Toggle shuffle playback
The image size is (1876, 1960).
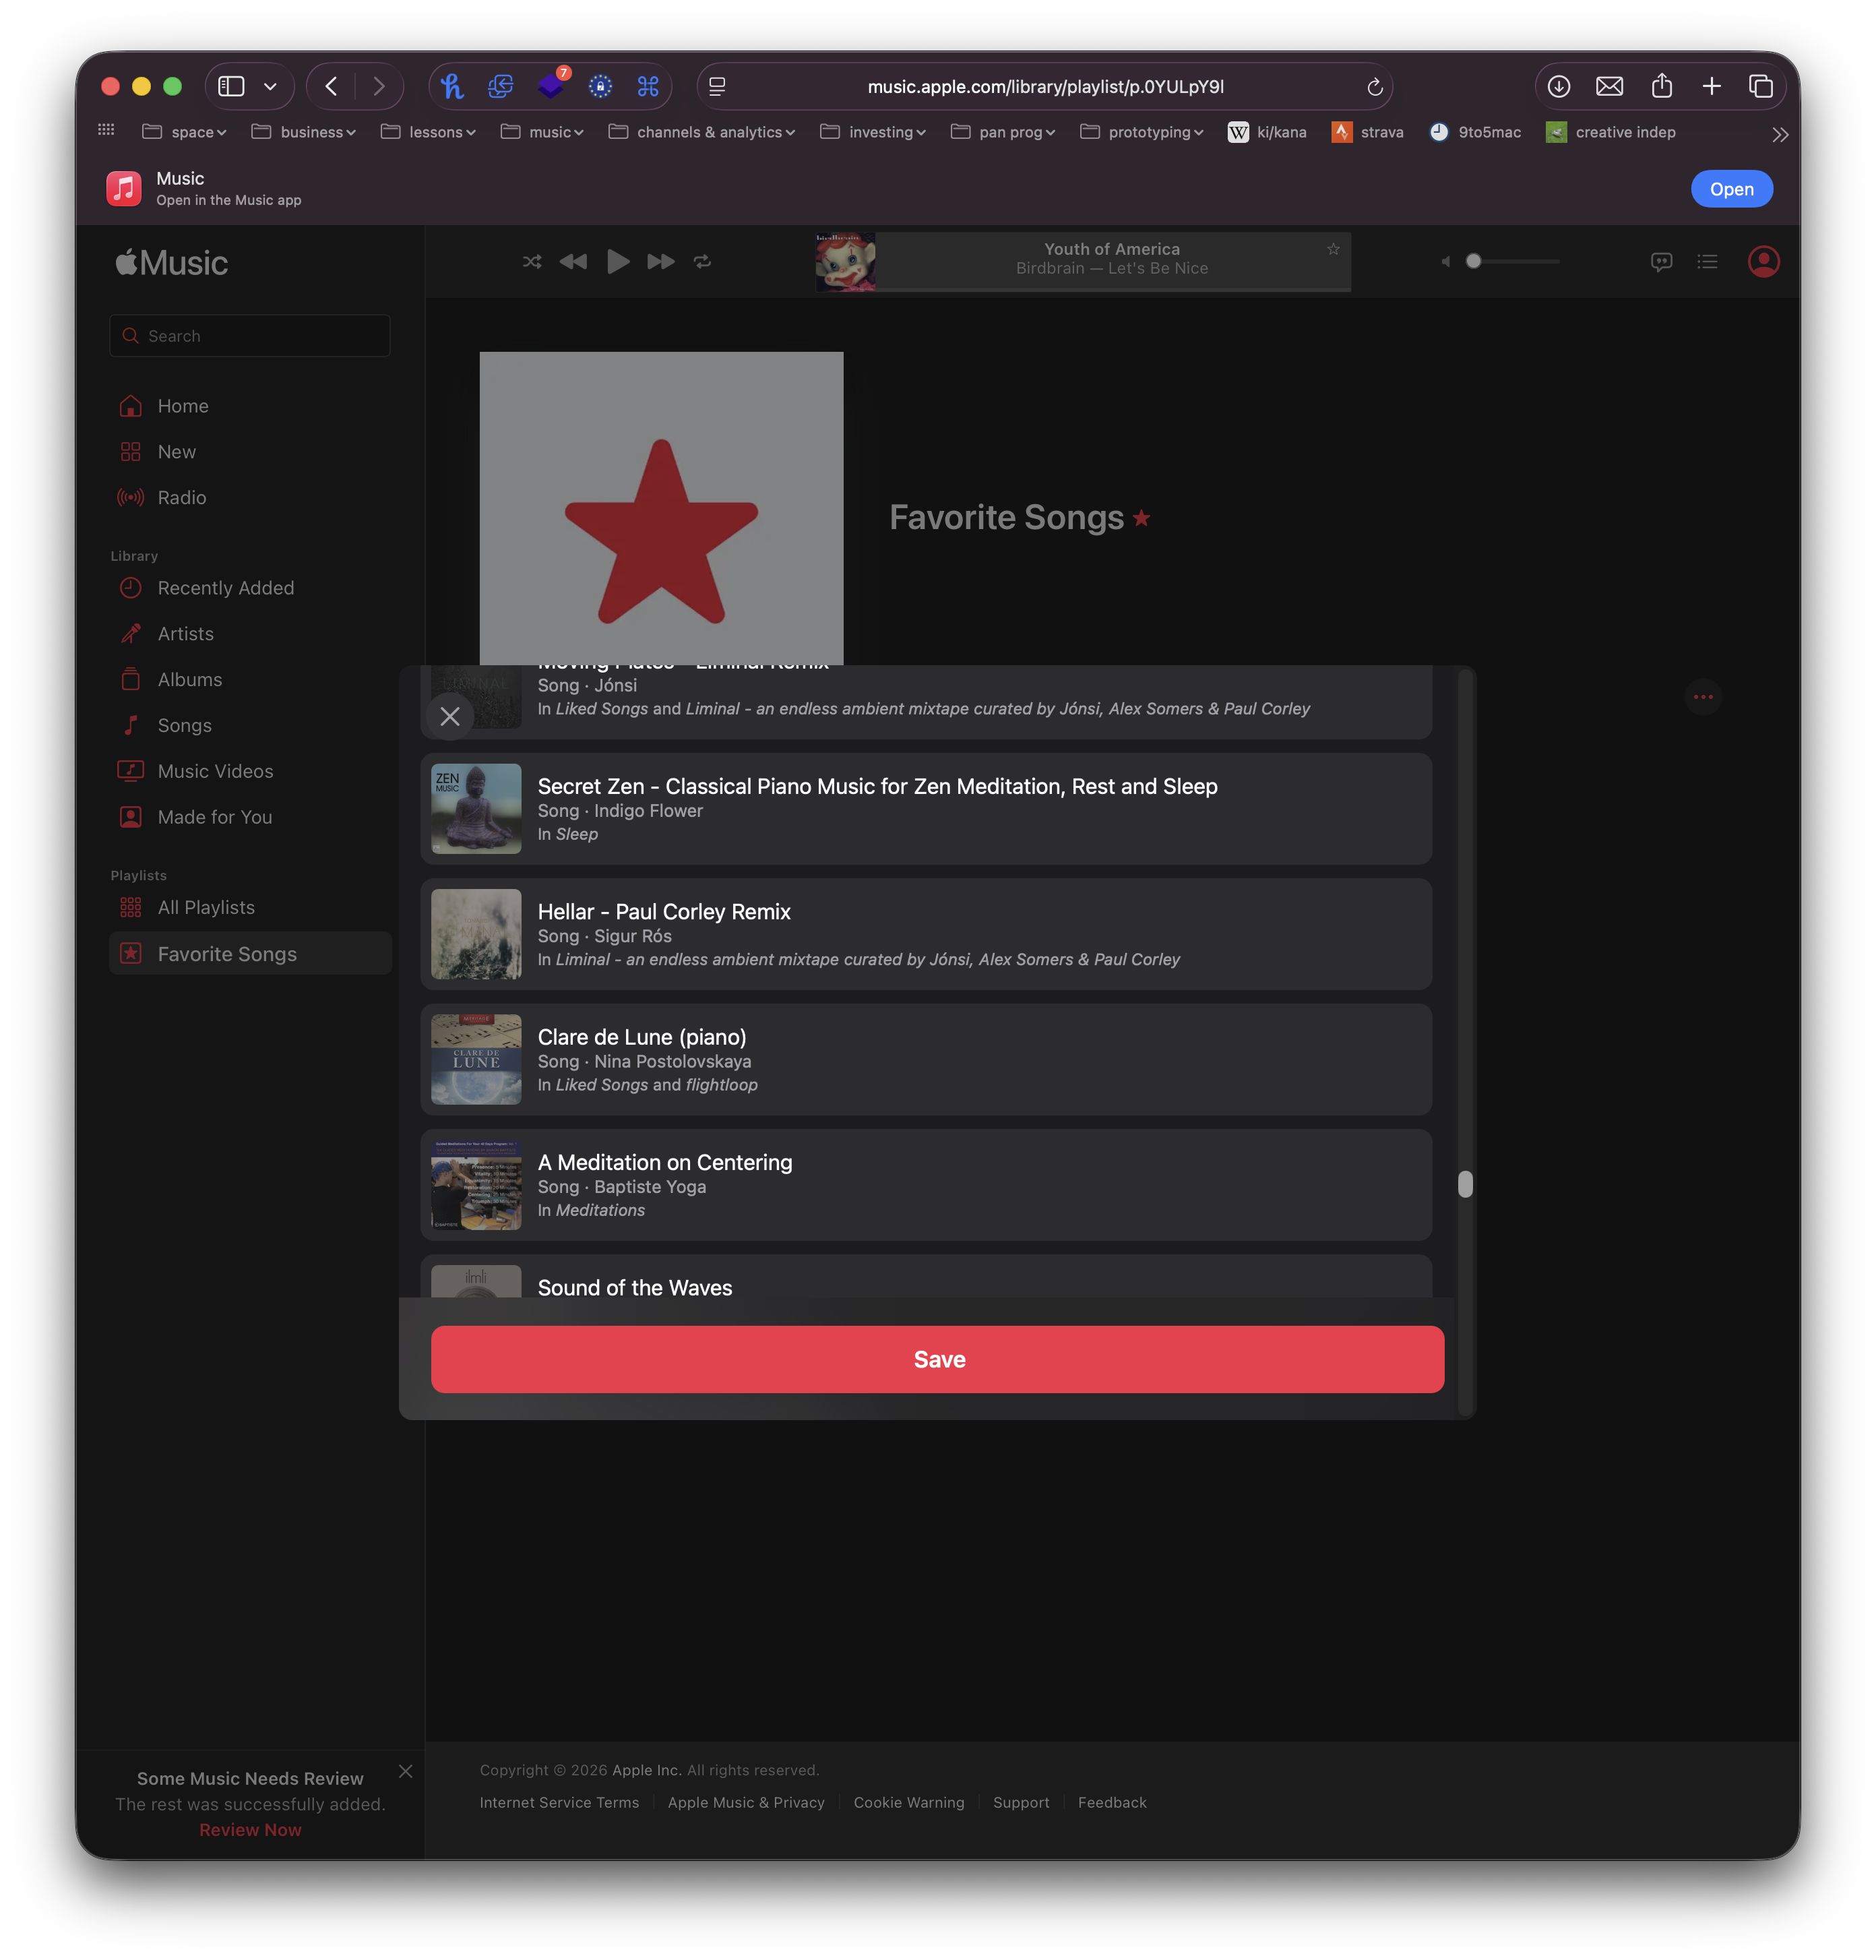(x=532, y=262)
